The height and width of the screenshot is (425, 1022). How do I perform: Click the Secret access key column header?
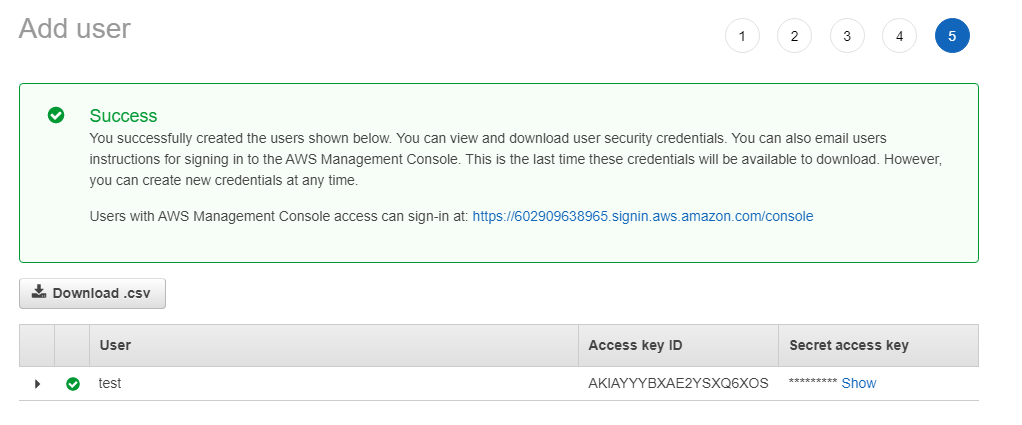[x=848, y=345]
